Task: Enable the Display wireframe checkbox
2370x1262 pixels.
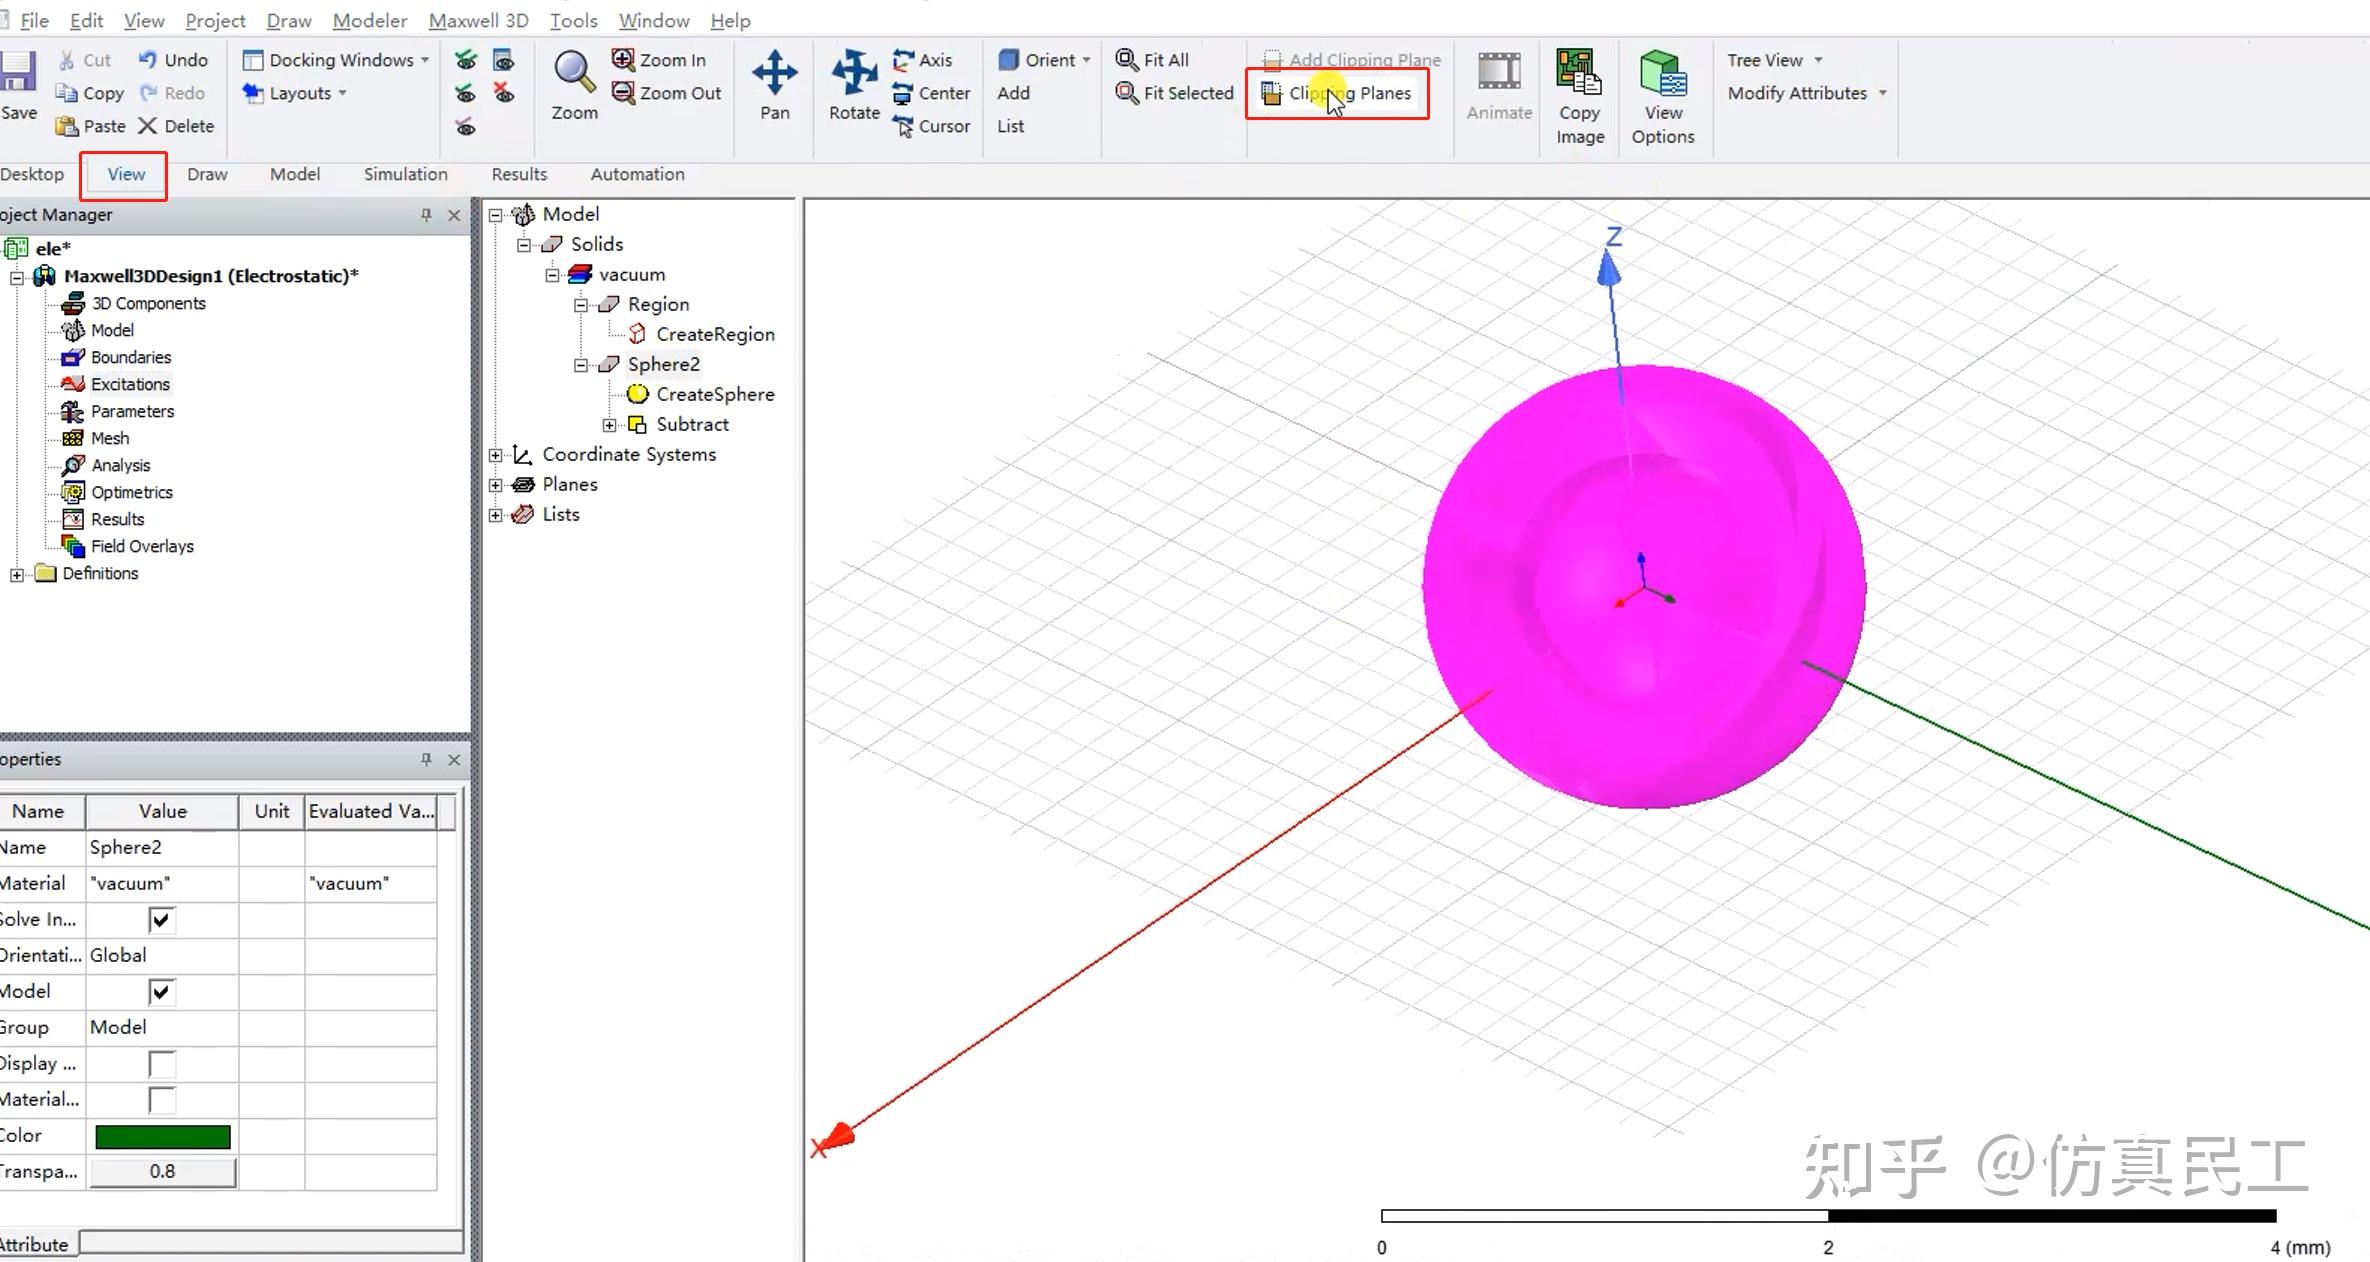Action: pos(160,1063)
